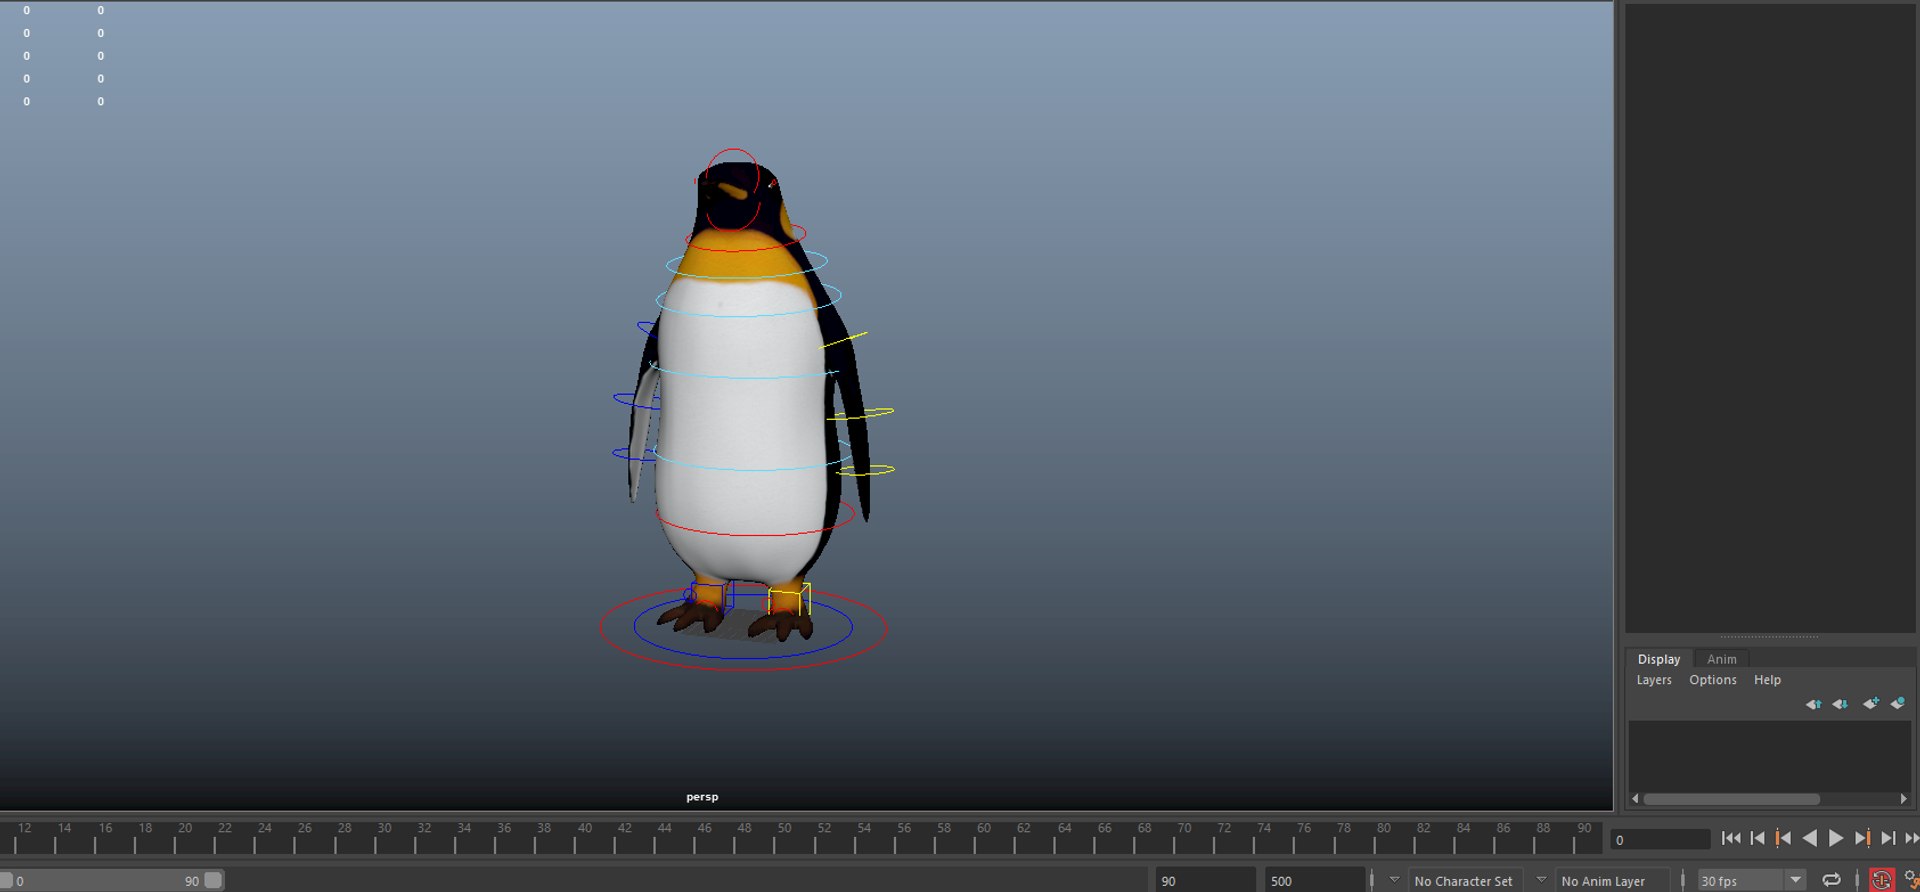Click the Layer Editor horizontal scrollbar thumb
Screen dimensions: 1920x892
(x=1731, y=799)
